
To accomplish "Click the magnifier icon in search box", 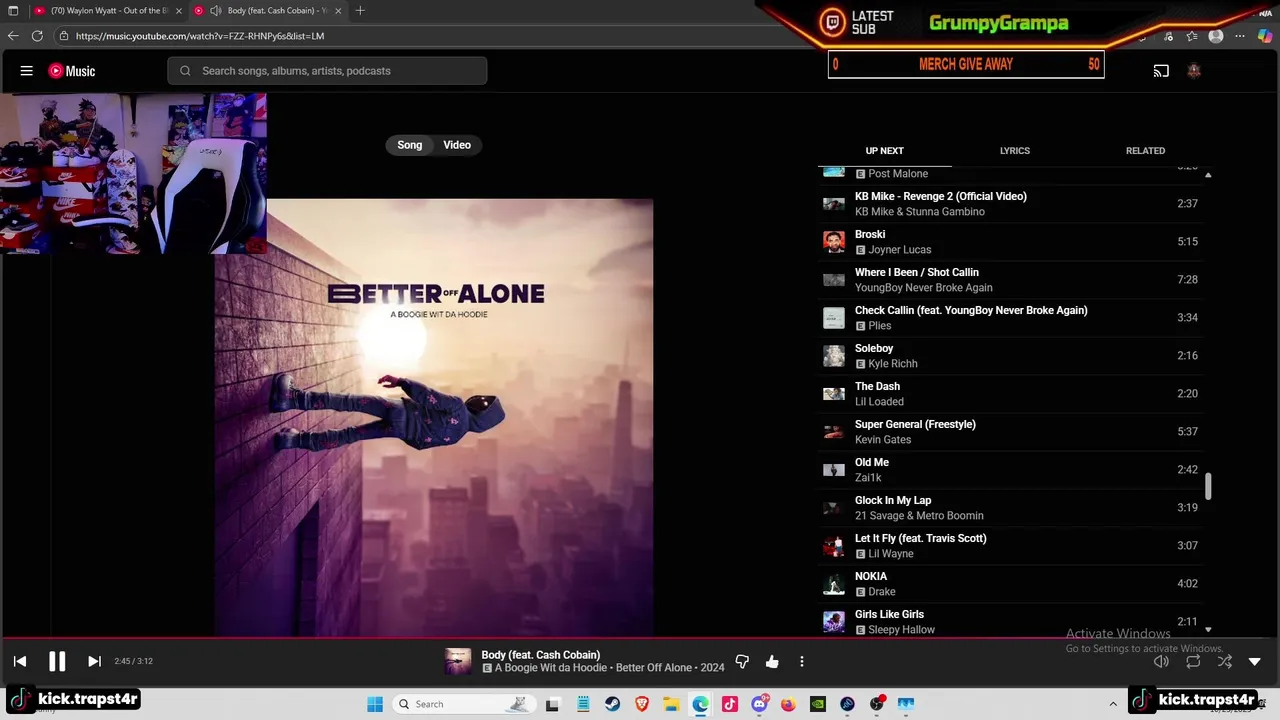I will [185, 71].
